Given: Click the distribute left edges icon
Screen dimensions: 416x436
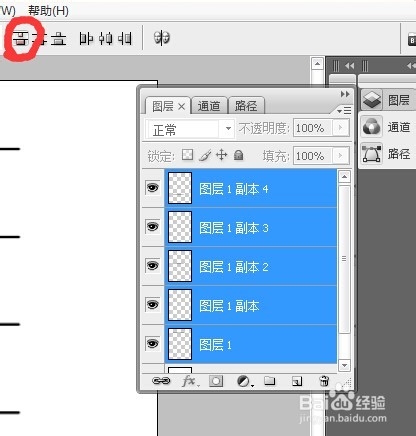Looking at the screenshot, I should click(86, 39).
